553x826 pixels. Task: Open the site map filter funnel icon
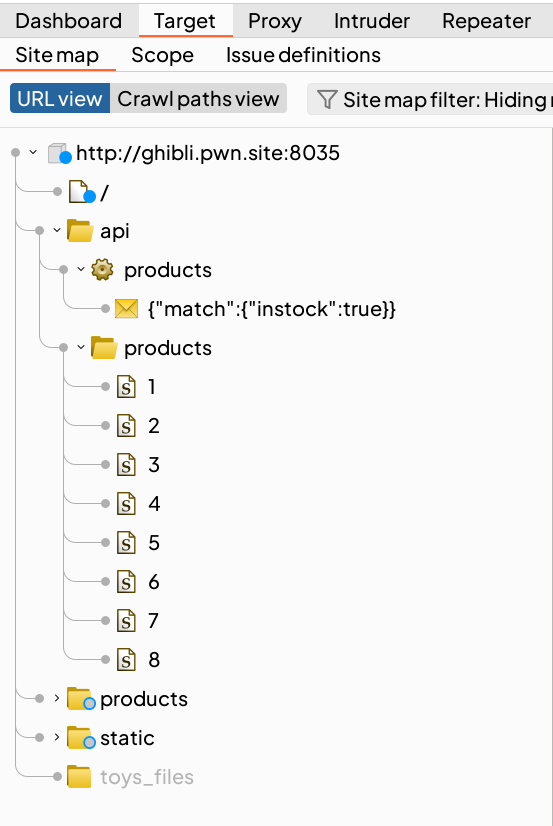(x=327, y=99)
